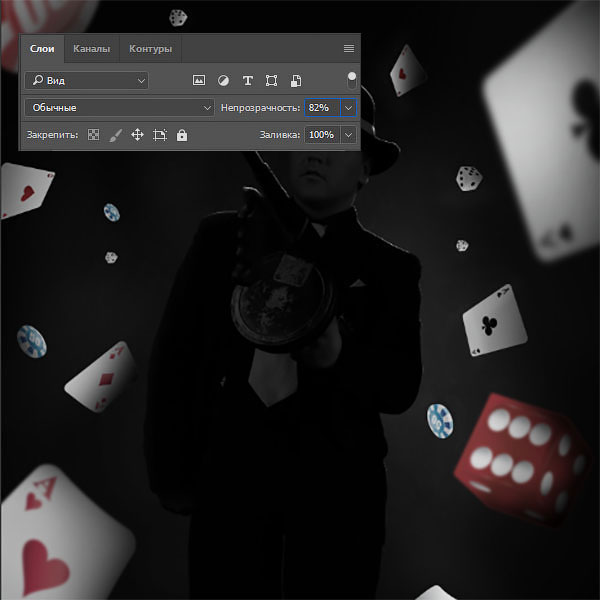Toggle lock position move icon
The width and height of the screenshot is (600, 600).
click(137, 135)
